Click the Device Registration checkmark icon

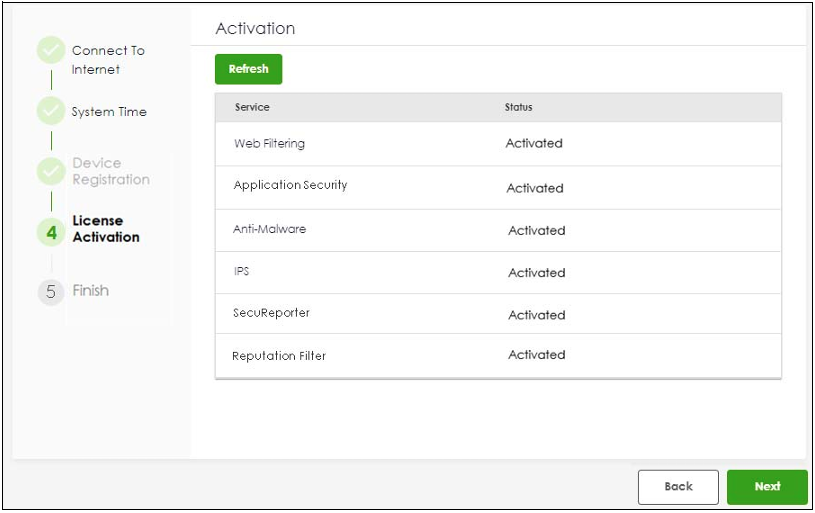click(x=51, y=172)
